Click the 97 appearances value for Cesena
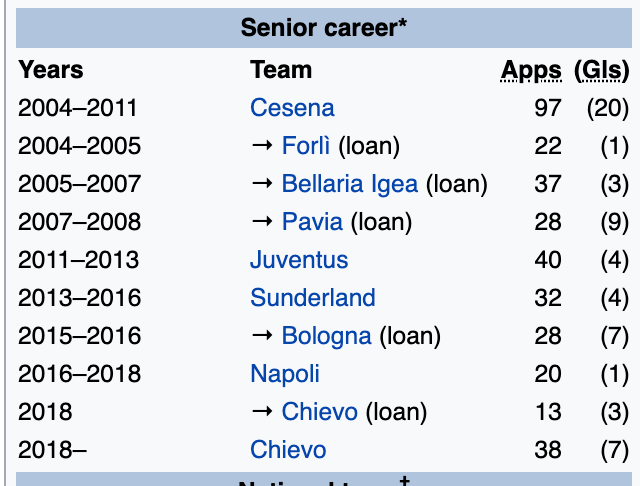This screenshot has height=486, width=640. pyautogui.click(x=548, y=108)
